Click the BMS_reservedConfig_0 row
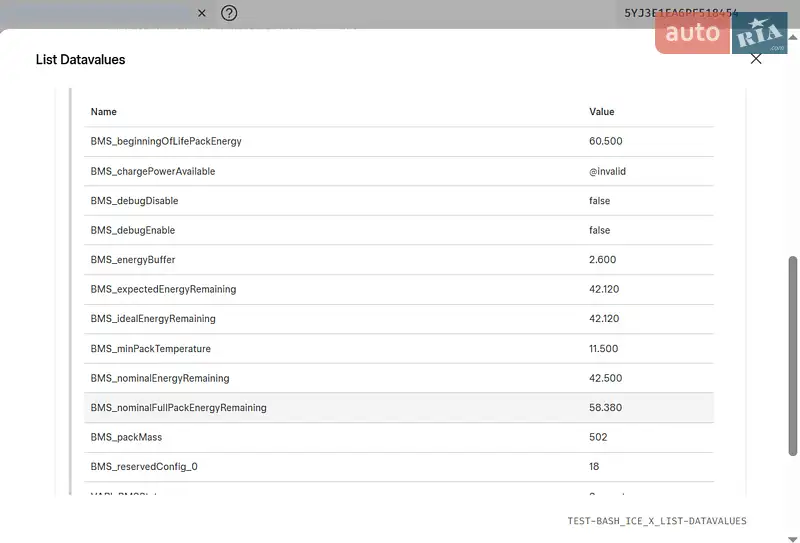This screenshot has height=543, width=800. (144, 467)
